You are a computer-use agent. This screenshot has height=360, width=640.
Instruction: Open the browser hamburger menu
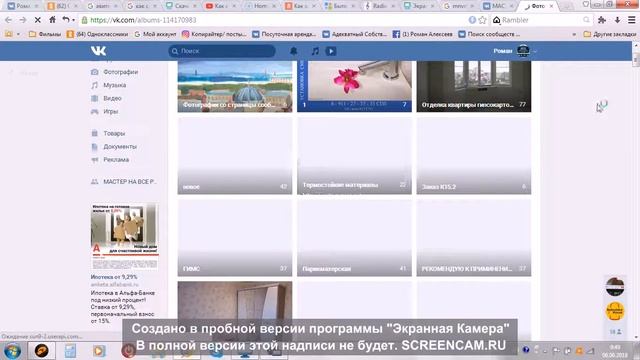[x=631, y=20]
